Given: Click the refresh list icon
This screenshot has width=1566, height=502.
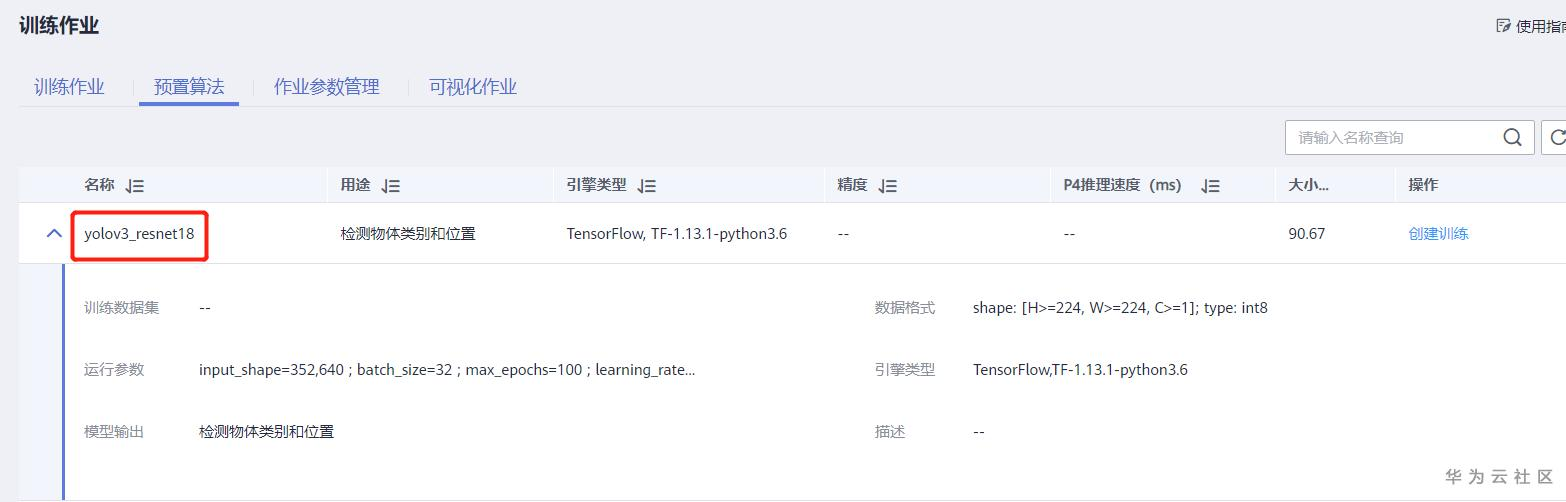Looking at the screenshot, I should (1557, 138).
